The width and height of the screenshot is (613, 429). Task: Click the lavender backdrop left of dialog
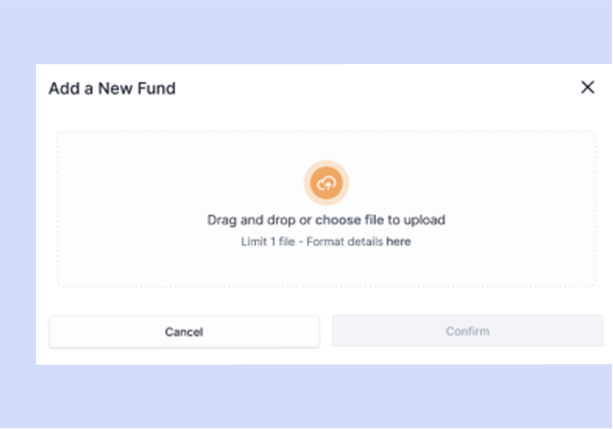coord(18,214)
